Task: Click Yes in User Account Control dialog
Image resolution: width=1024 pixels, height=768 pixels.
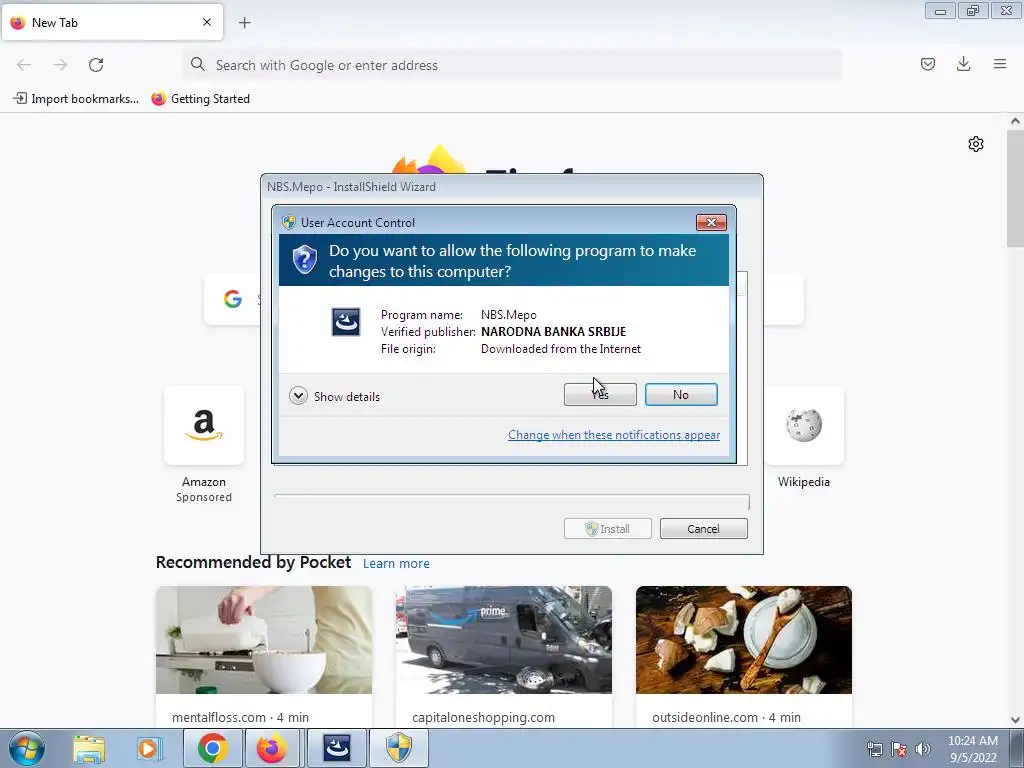Action: [x=600, y=394]
